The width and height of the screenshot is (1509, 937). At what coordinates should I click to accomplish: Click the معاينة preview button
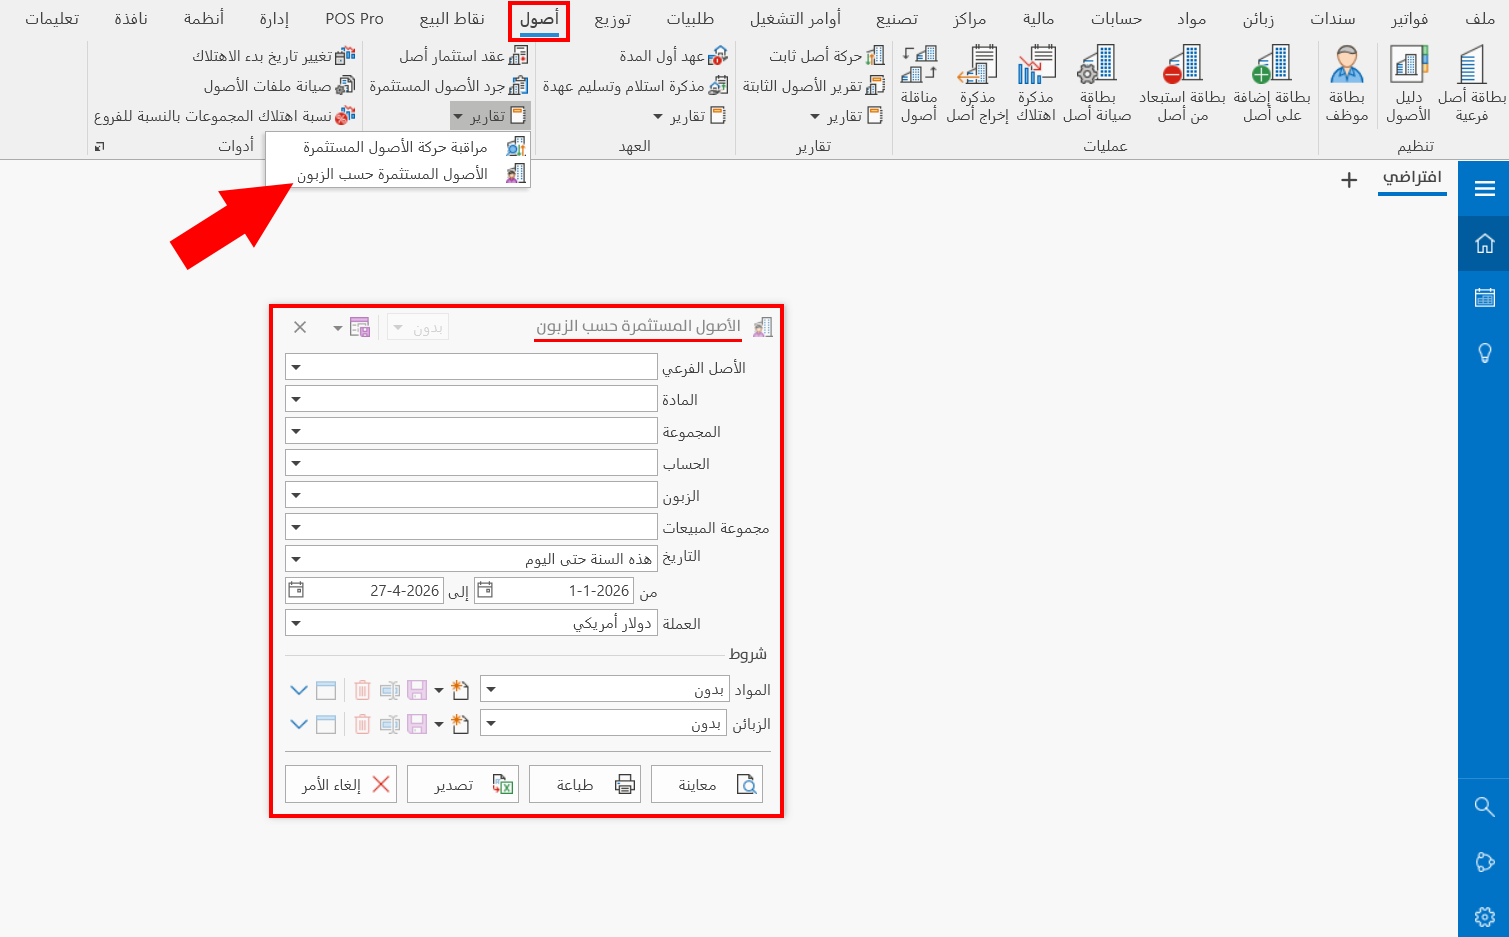[707, 784]
